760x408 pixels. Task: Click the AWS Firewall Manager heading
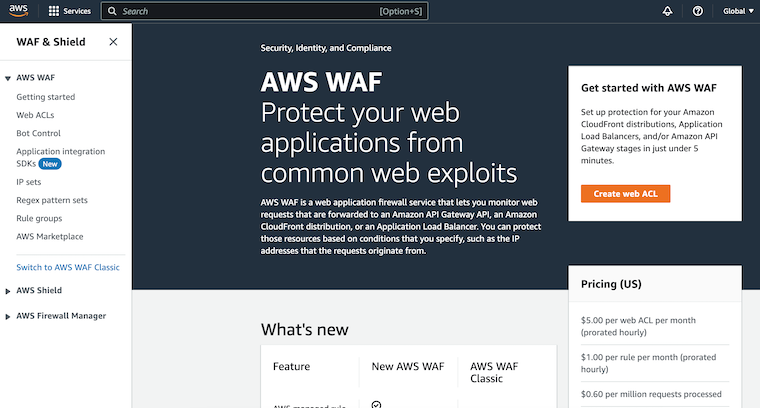[x=61, y=315]
